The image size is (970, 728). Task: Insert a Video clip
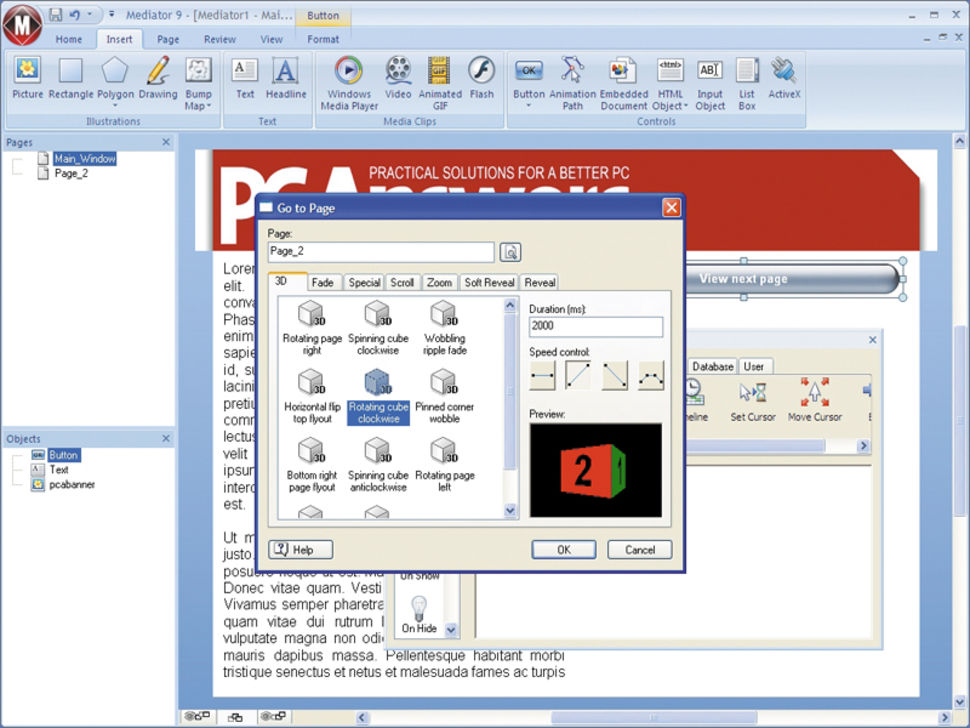tap(398, 77)
